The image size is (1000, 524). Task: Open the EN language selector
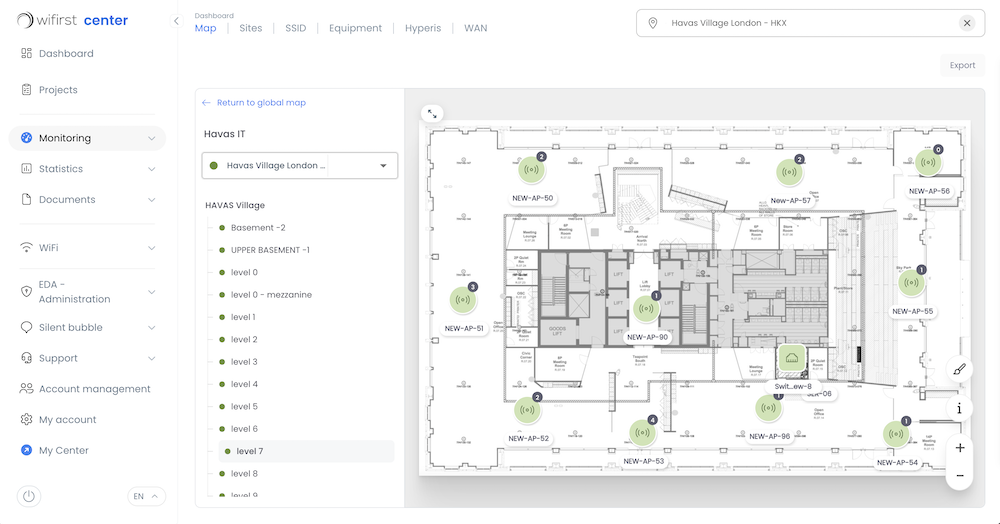point(146,496)
